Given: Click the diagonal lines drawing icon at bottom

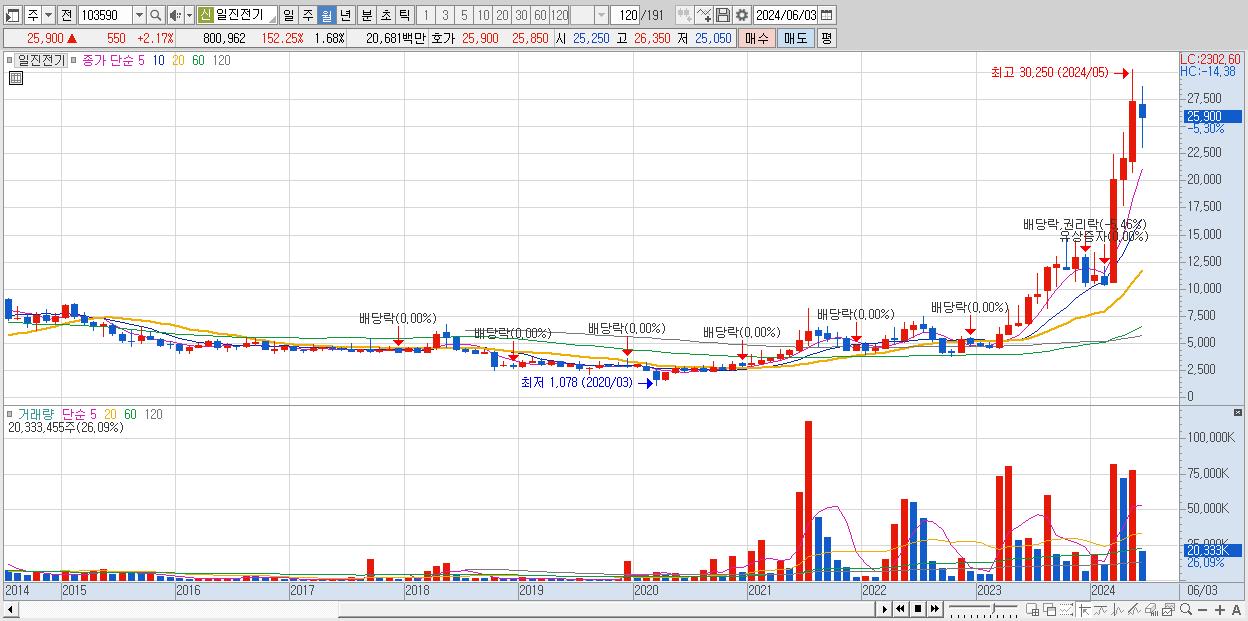Looking at the screenshot, I should point(1134,610).
